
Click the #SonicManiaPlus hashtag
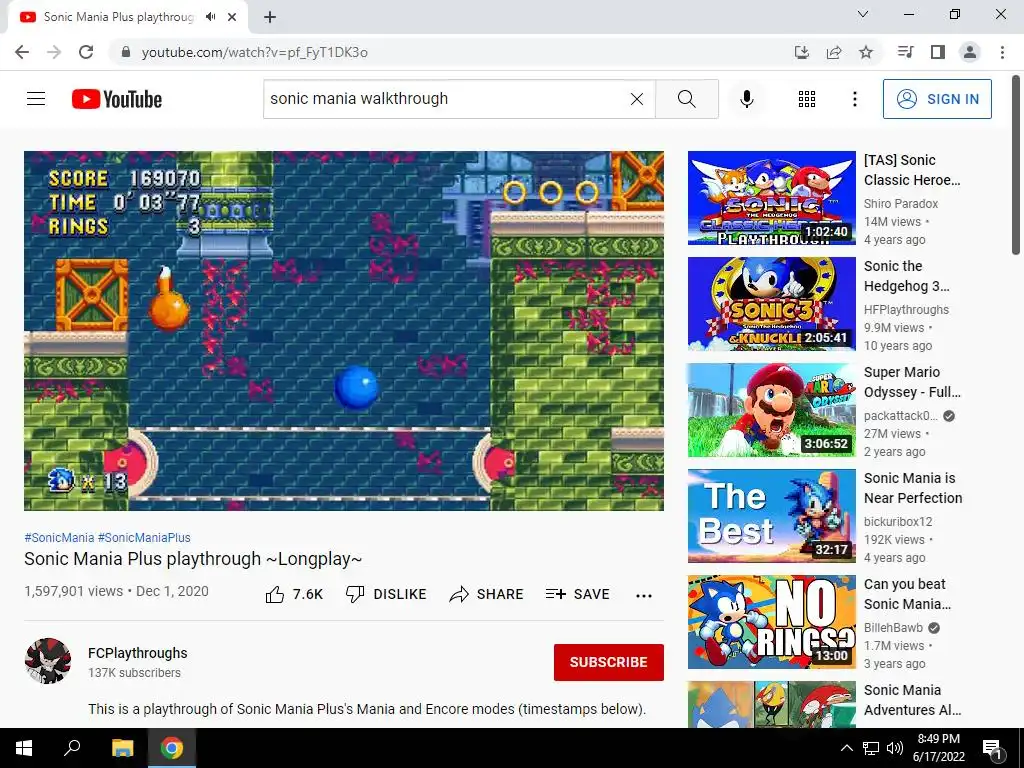(x=144, y=537)
